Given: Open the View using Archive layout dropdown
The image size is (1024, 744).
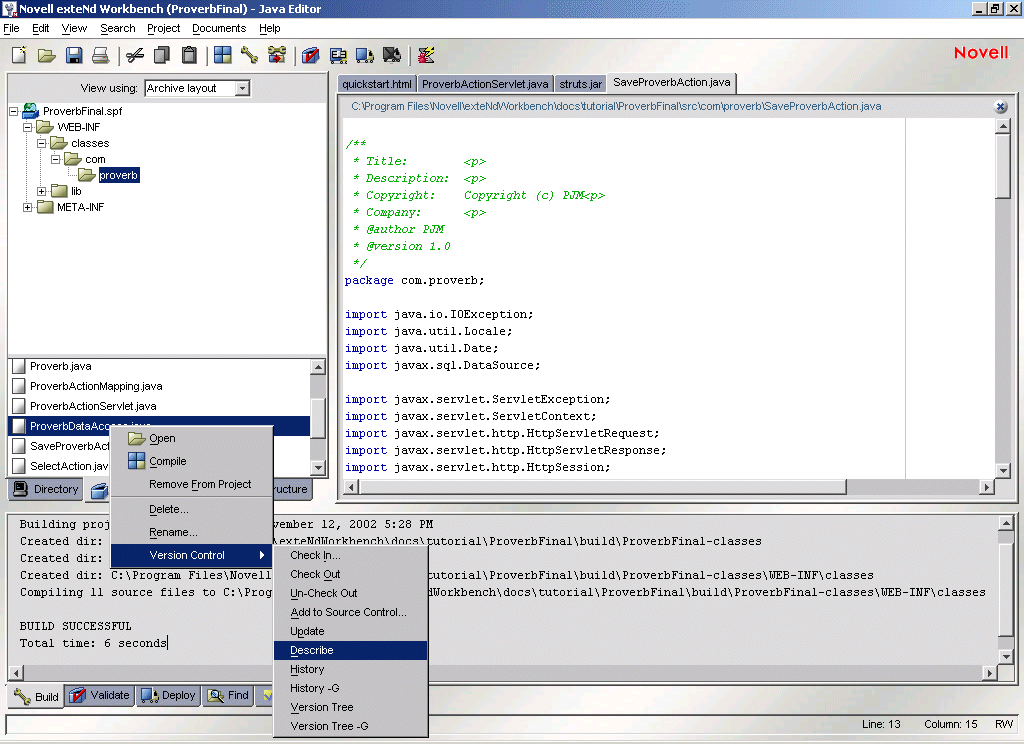Looking at the screenshot, I should (x=242, y=88).
